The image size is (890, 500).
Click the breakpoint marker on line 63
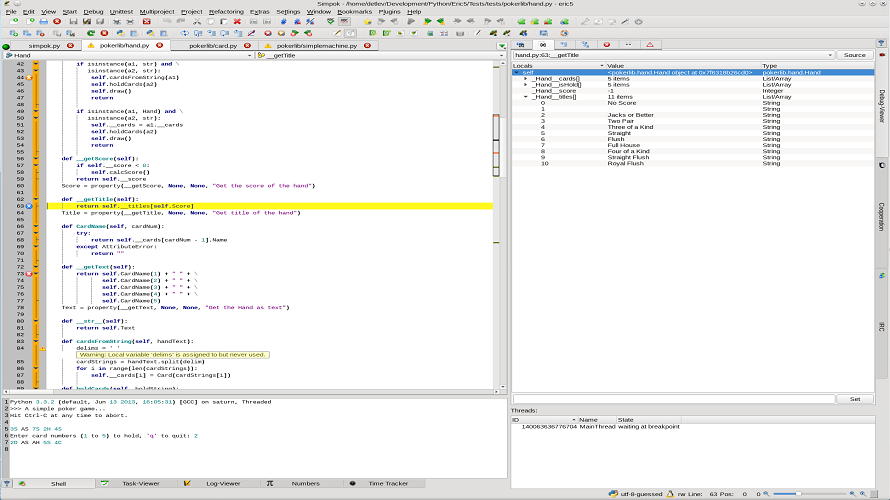[x=30, y=206]
